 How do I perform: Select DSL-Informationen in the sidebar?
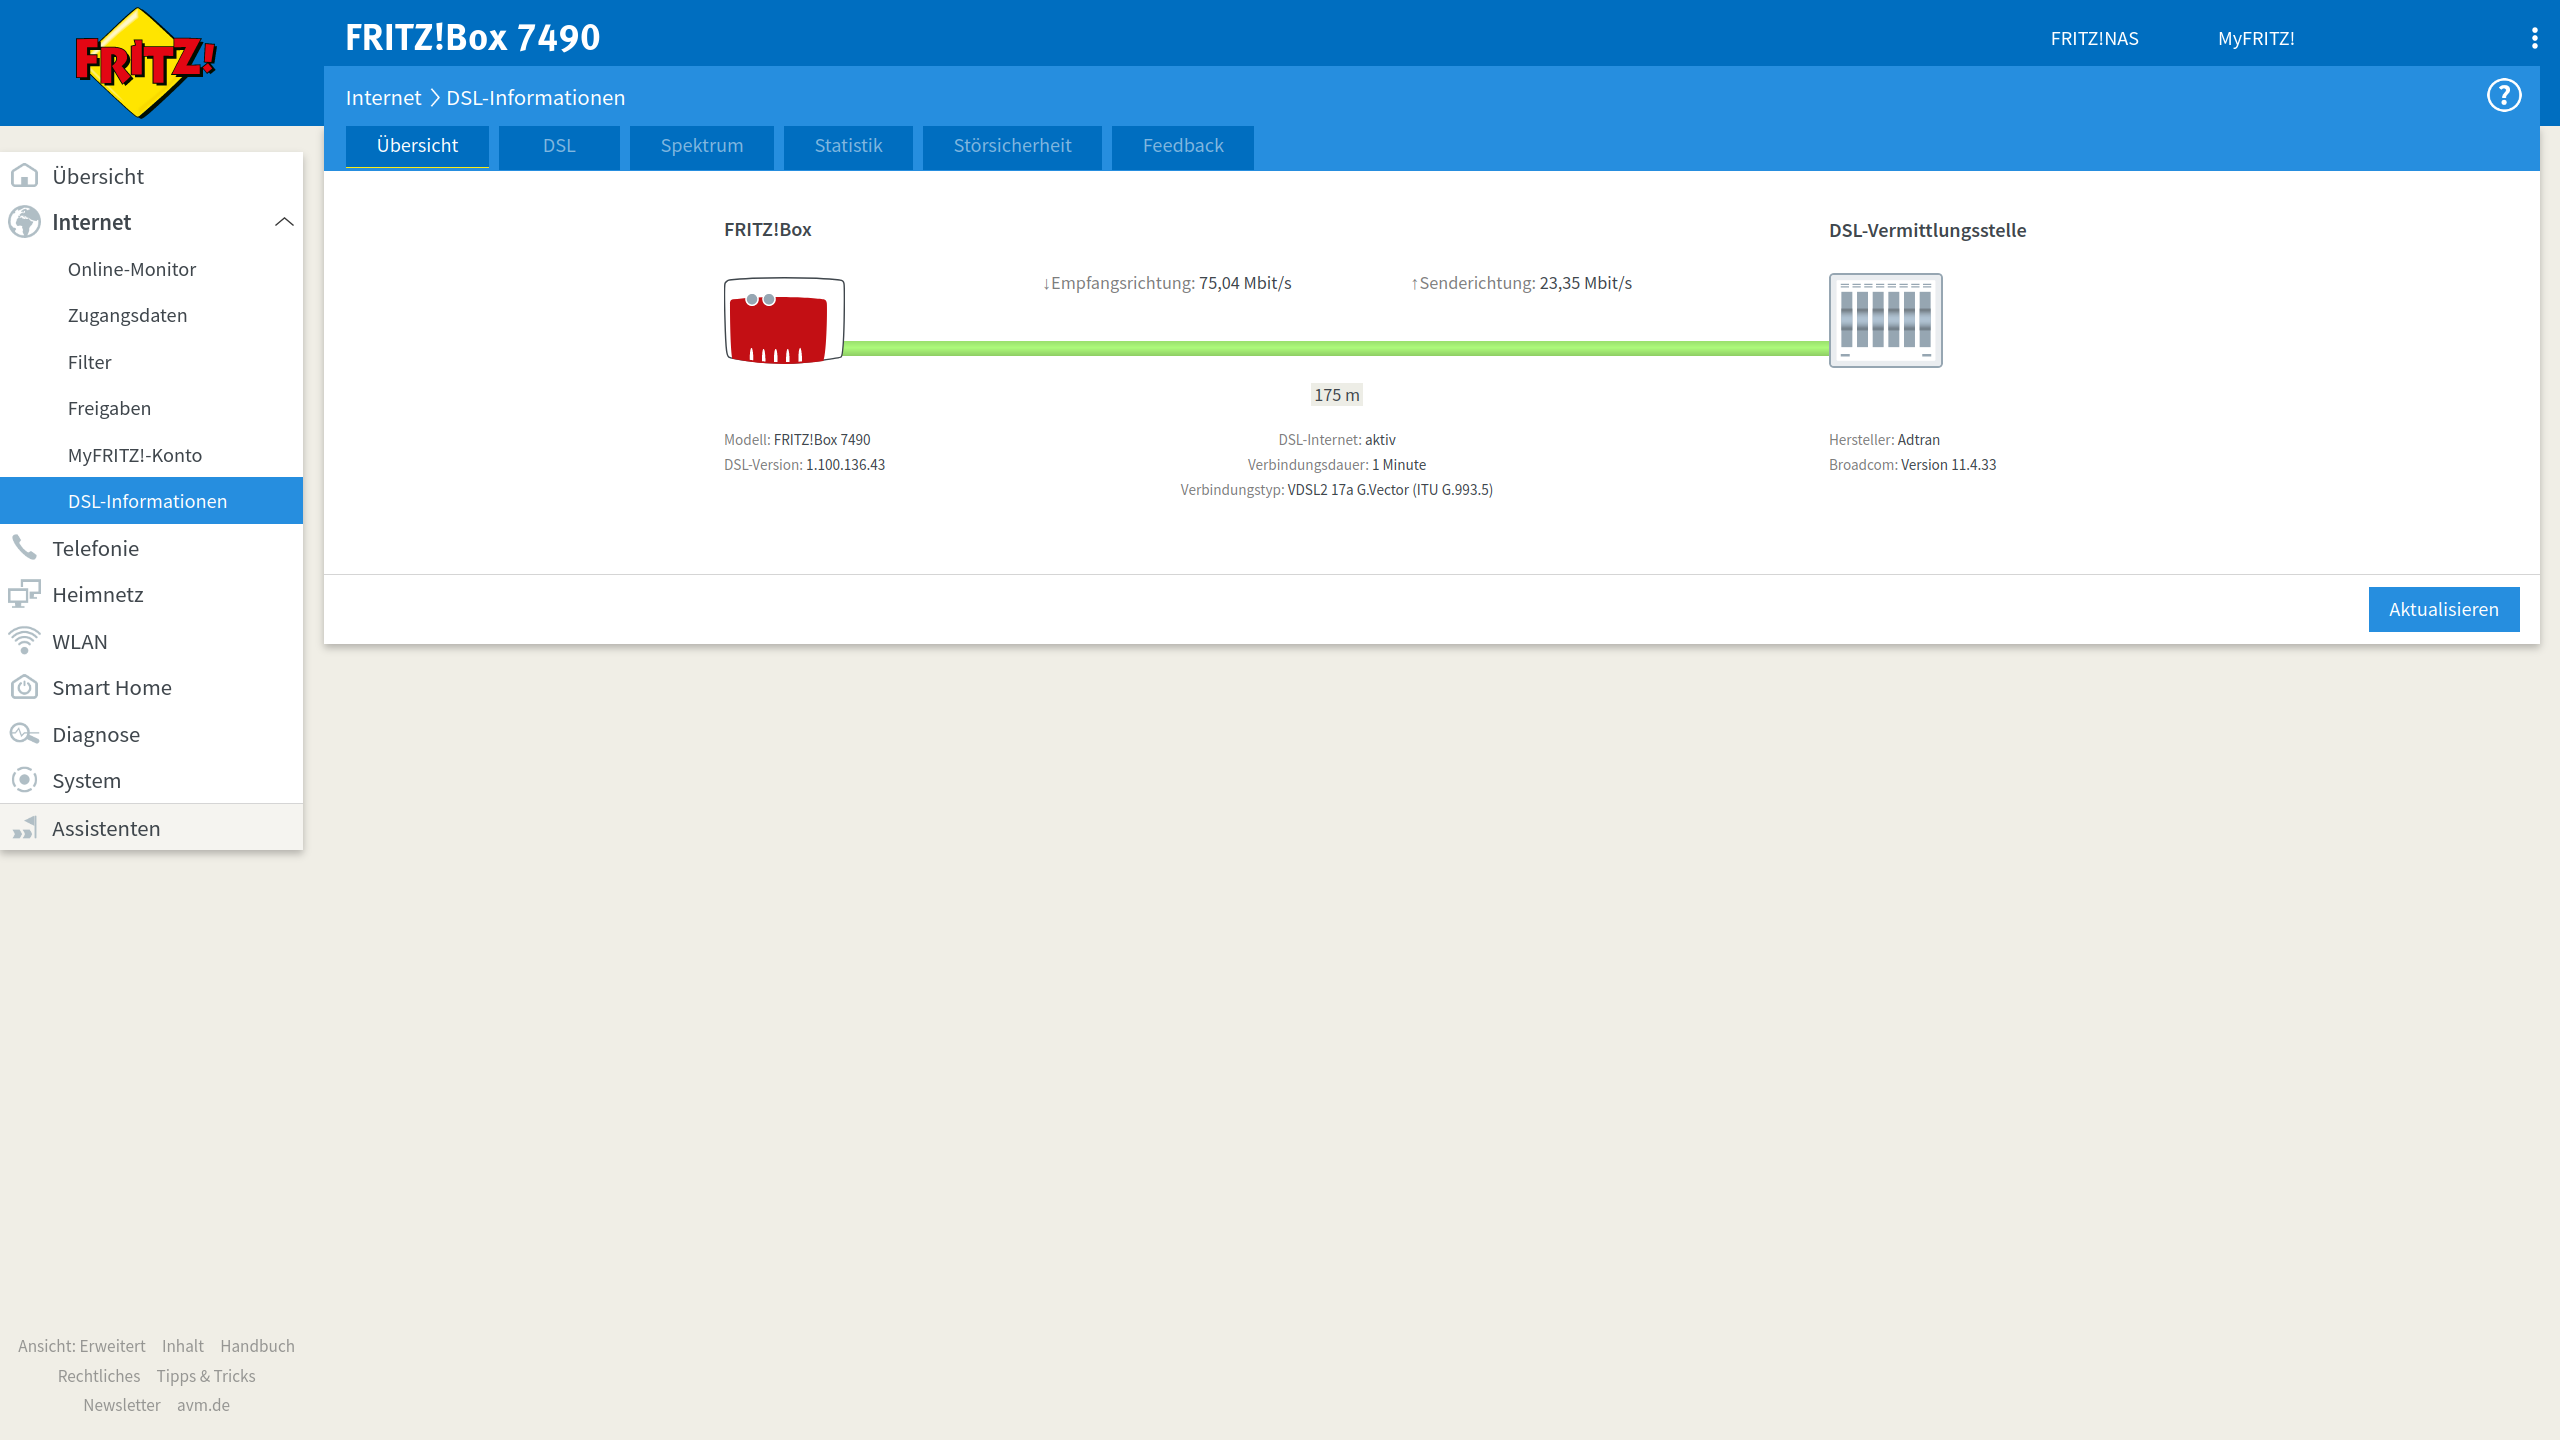[151, 501]
